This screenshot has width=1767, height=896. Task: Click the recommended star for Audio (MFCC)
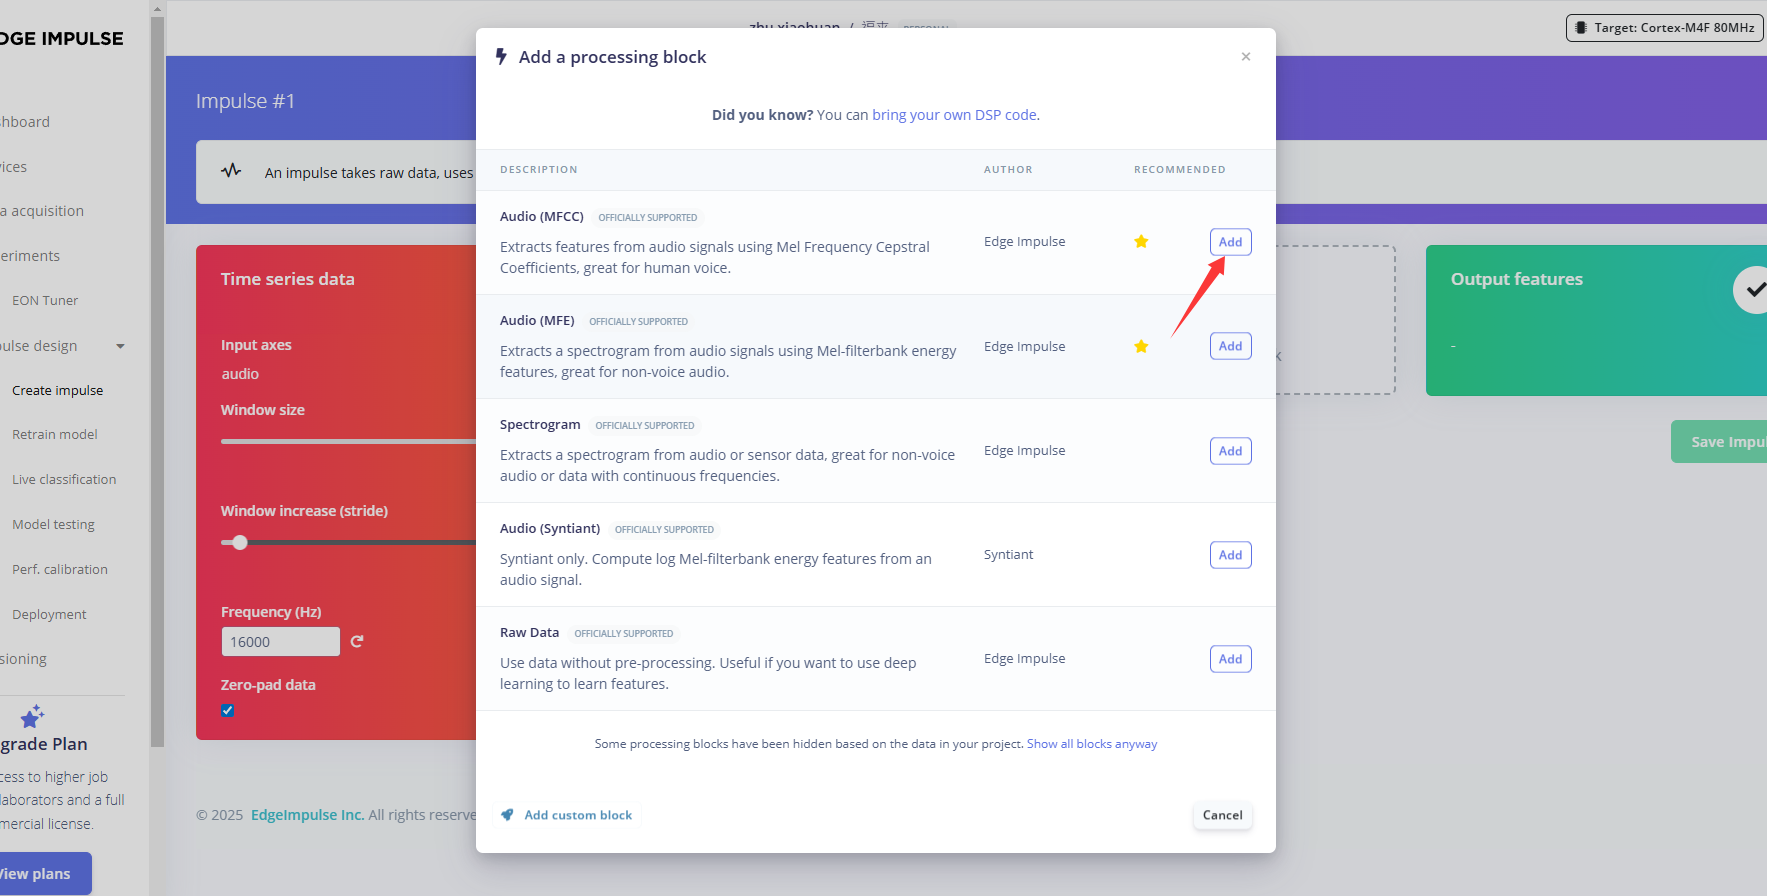(1141, 242)
